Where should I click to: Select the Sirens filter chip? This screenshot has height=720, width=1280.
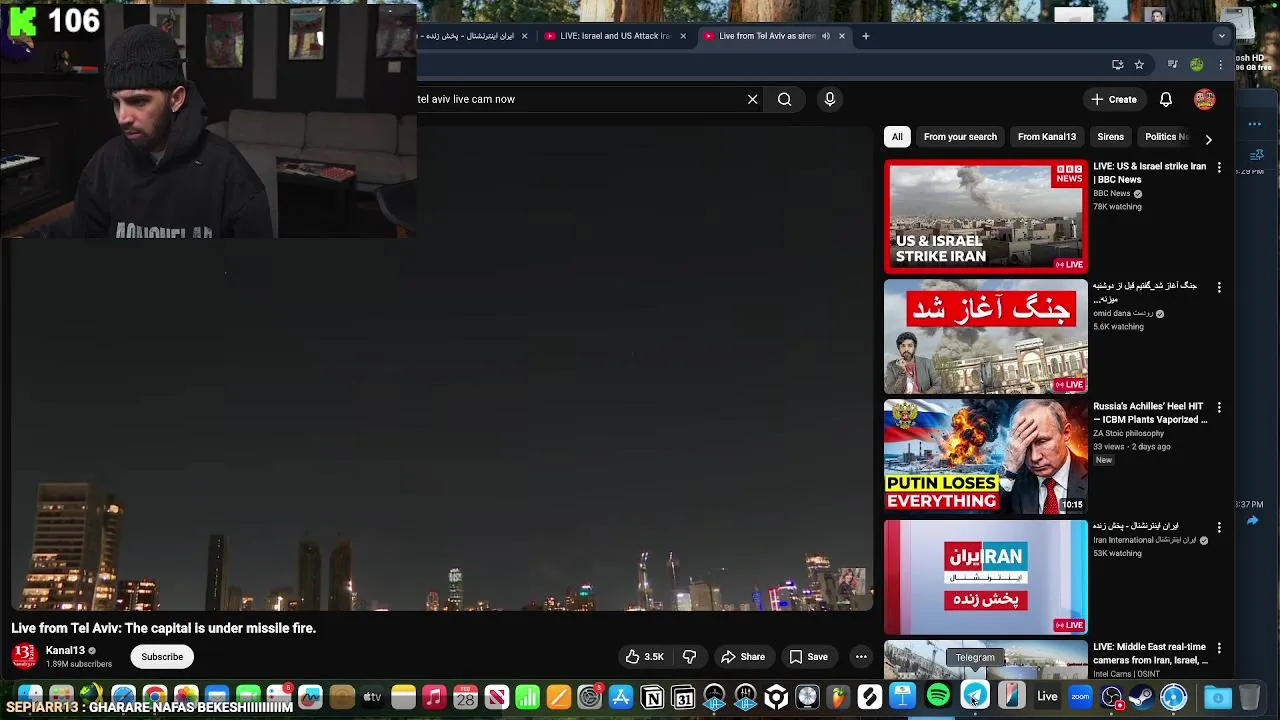tap(1110, 137)
